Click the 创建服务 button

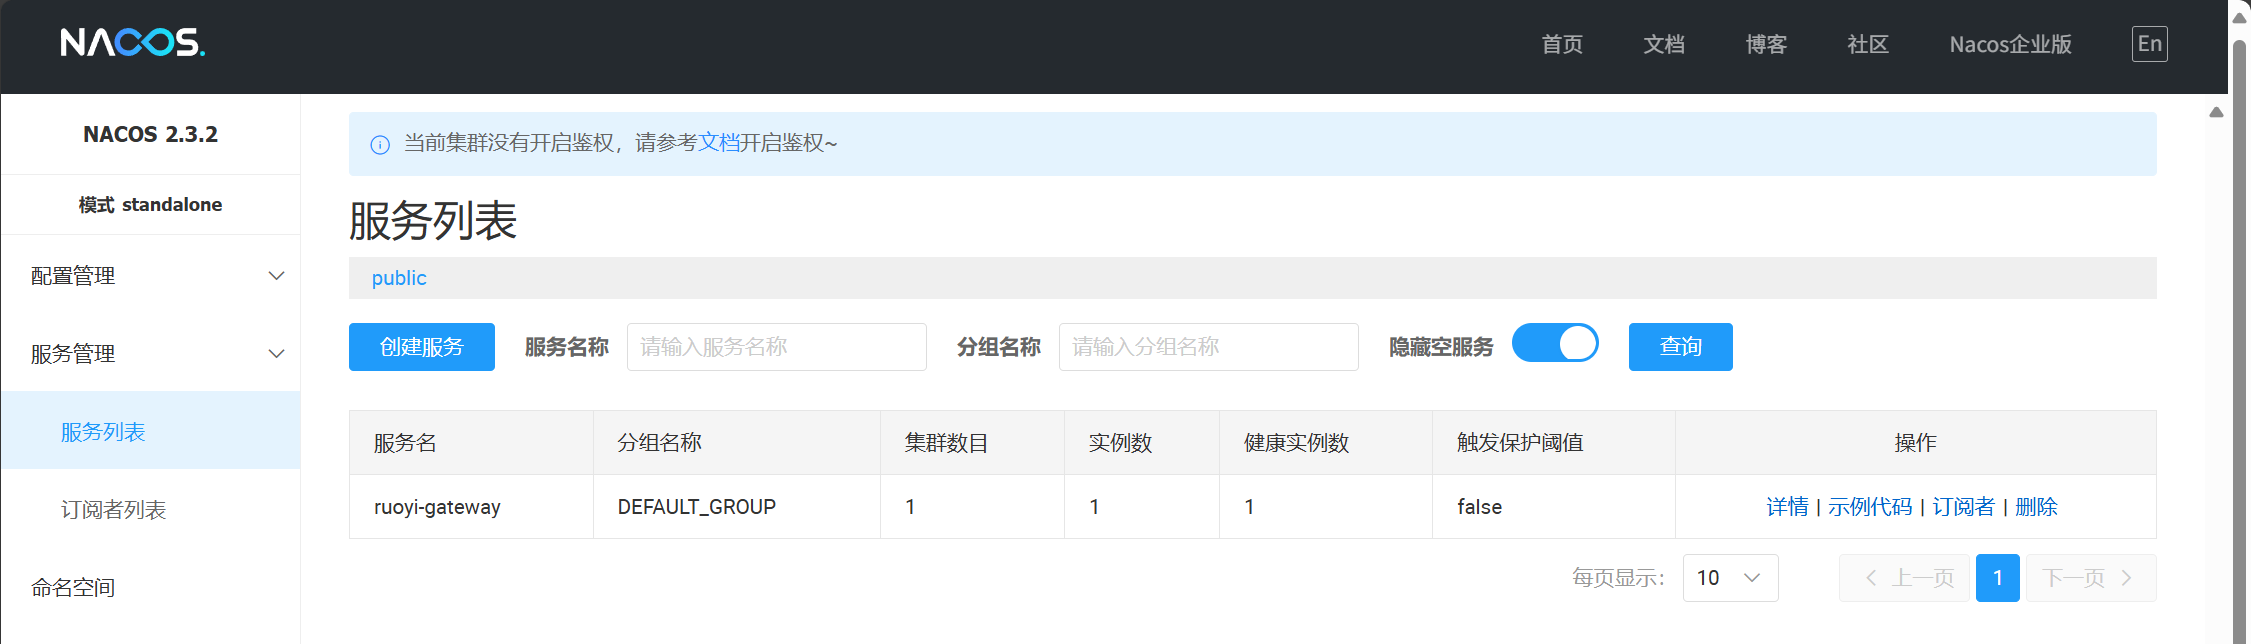(421, 347)
